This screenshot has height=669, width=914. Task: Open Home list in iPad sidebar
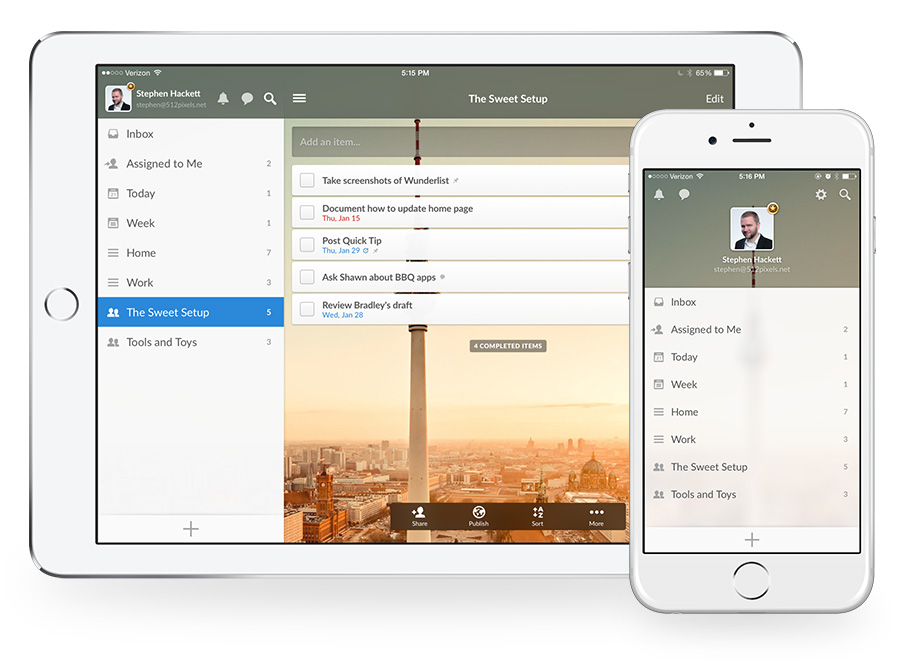(191, 253)
